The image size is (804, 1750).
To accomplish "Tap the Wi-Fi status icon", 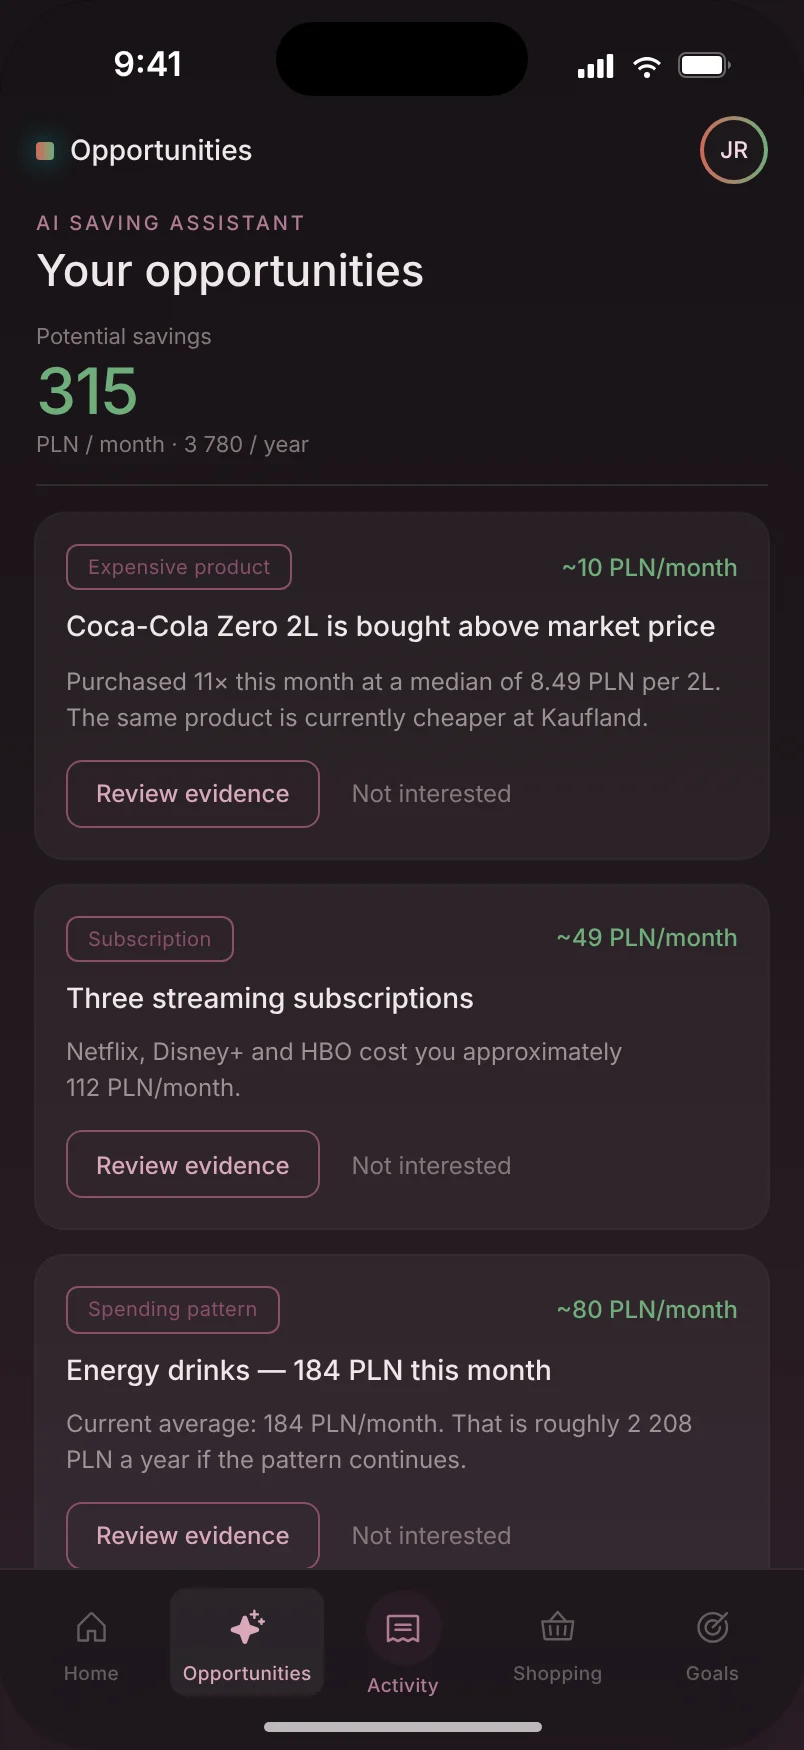I will [x=647, y=66].
